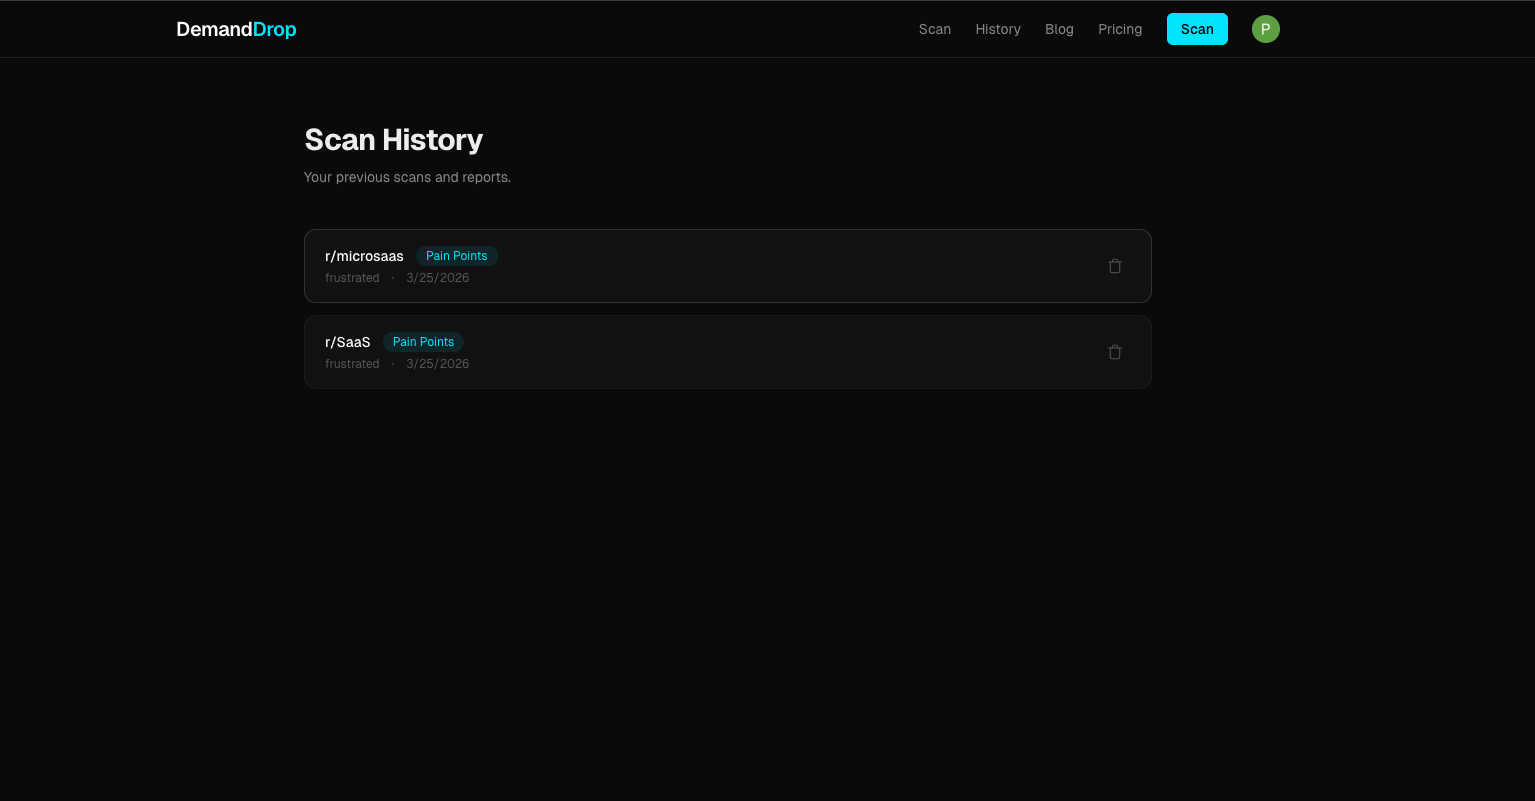
Task: Open the Pricing nav item
Action: (1120, 29)
